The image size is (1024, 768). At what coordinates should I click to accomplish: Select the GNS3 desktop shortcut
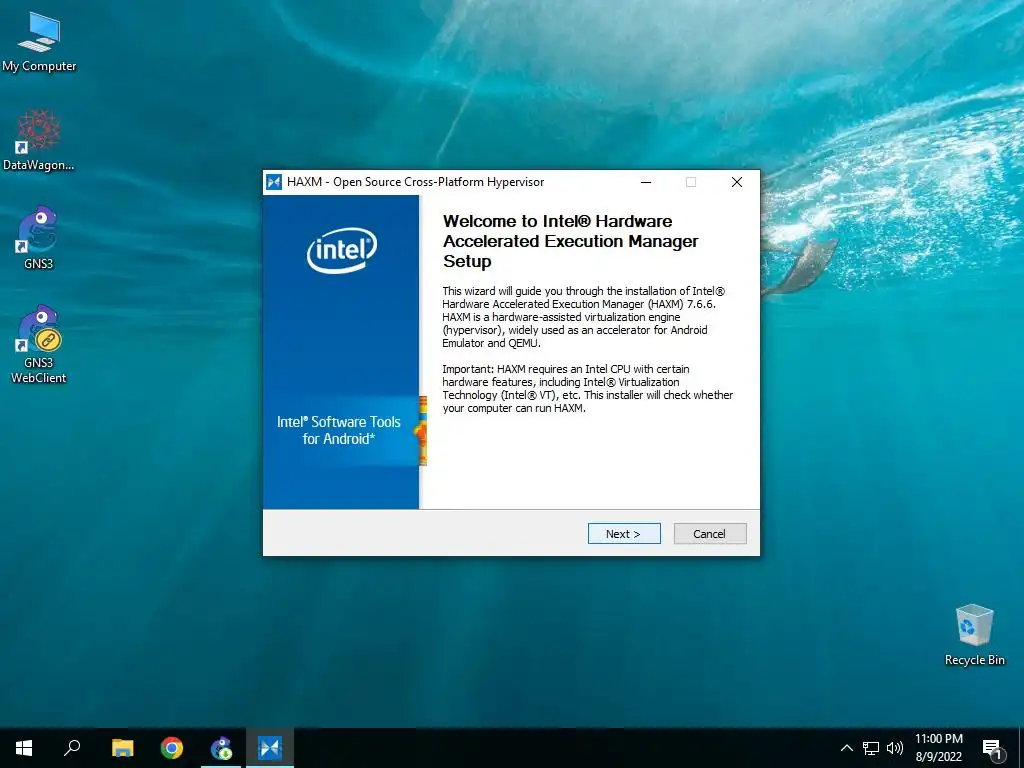pos(39,238)
